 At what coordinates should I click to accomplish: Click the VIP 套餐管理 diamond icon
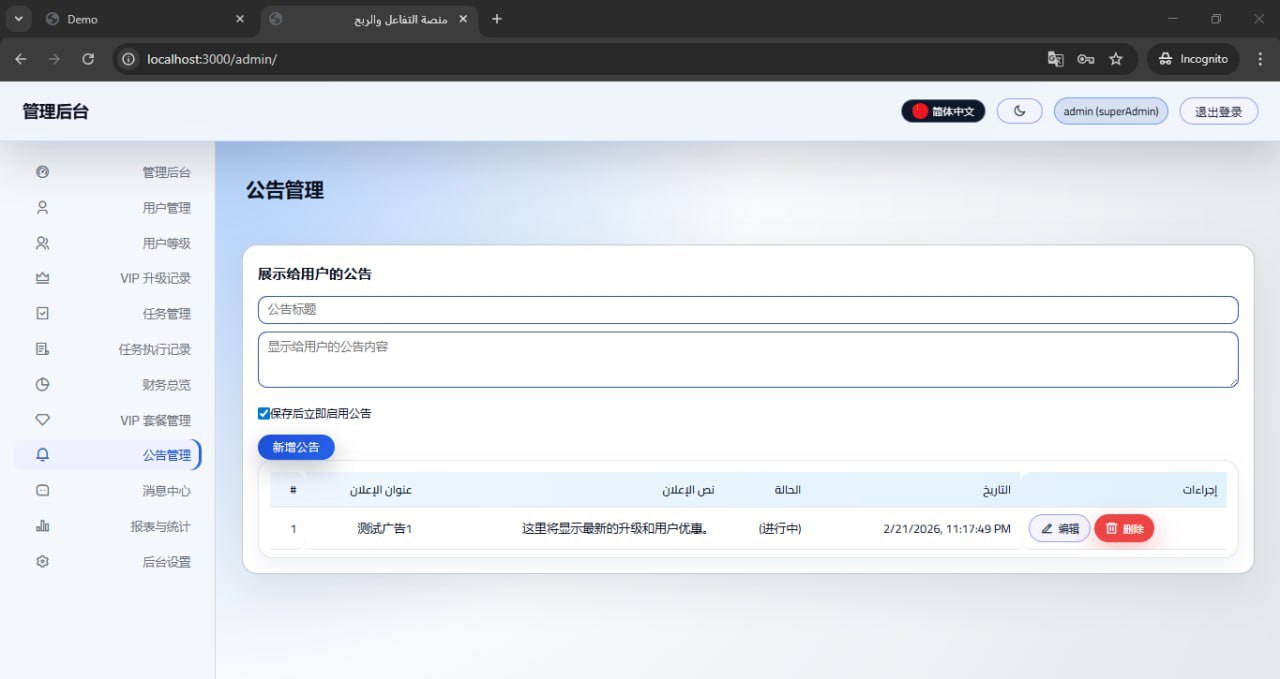(42, 420)
